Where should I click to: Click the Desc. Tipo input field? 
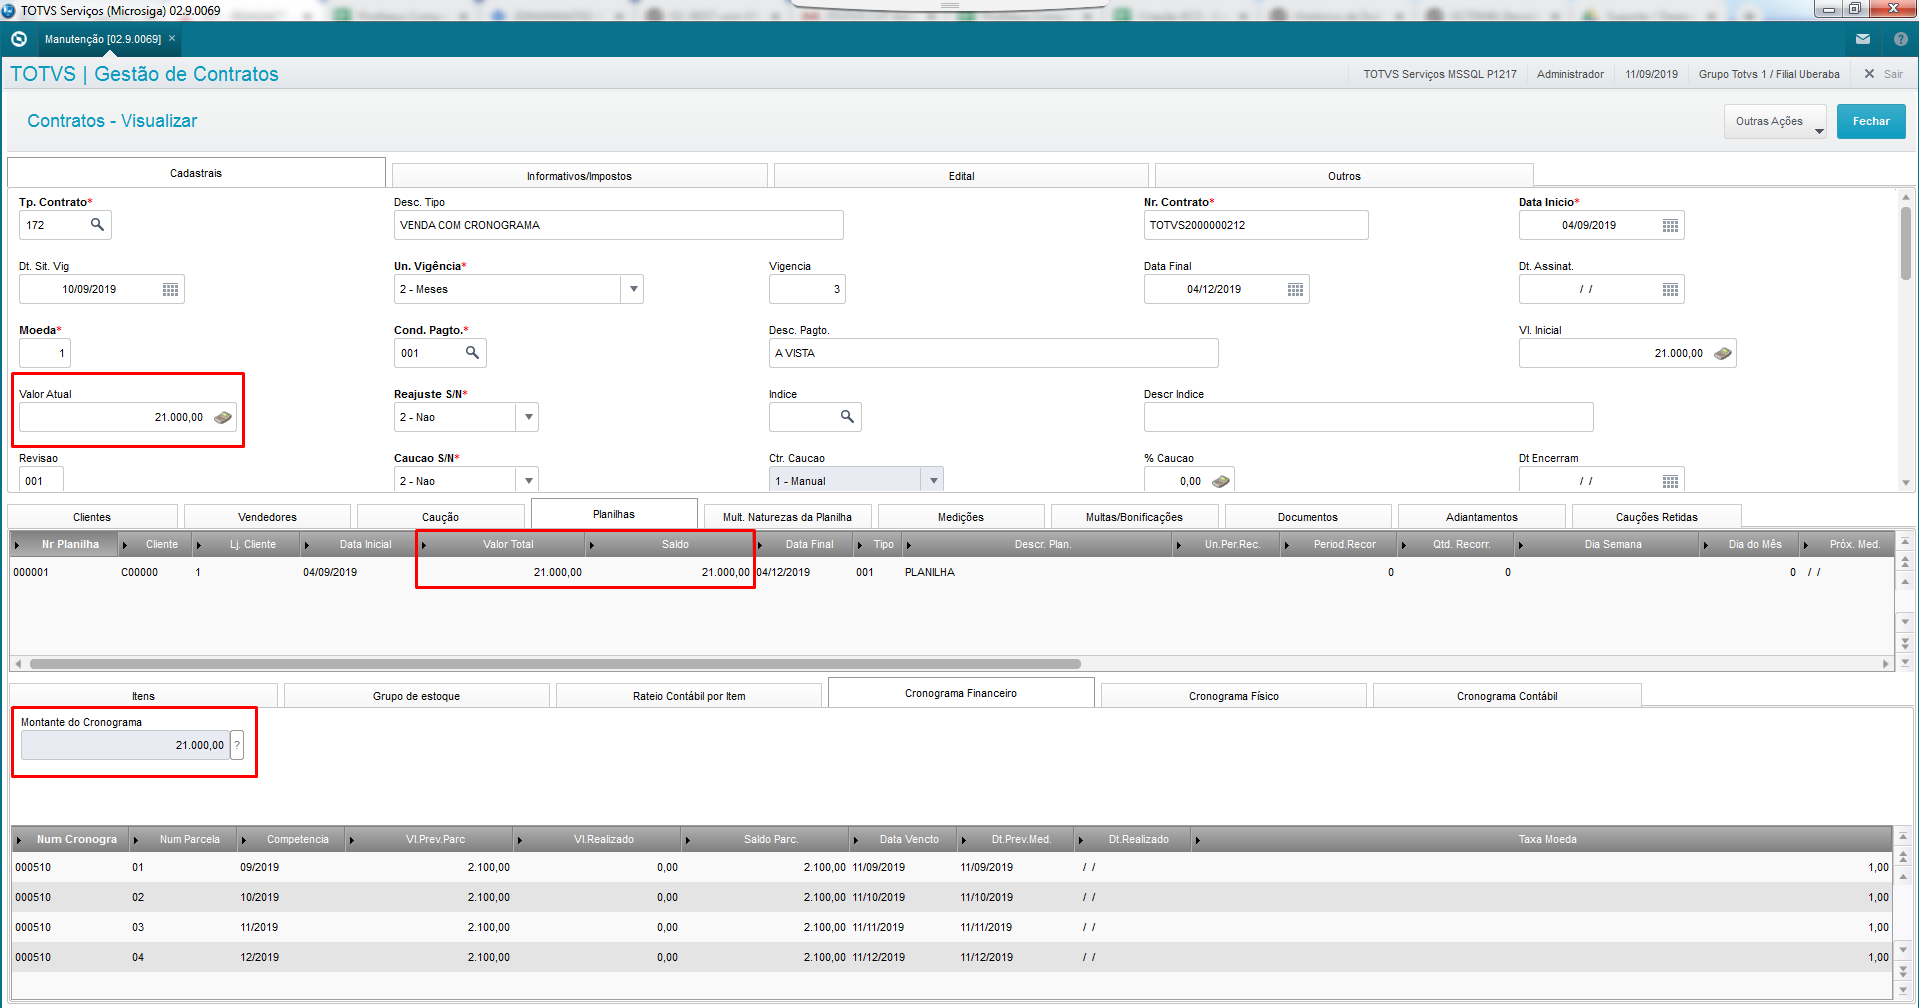pyautogui.click(x=618, y=225)
